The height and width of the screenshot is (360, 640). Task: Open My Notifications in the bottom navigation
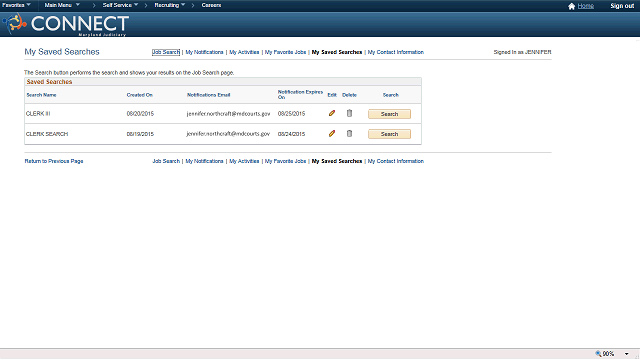click(204, 161)
